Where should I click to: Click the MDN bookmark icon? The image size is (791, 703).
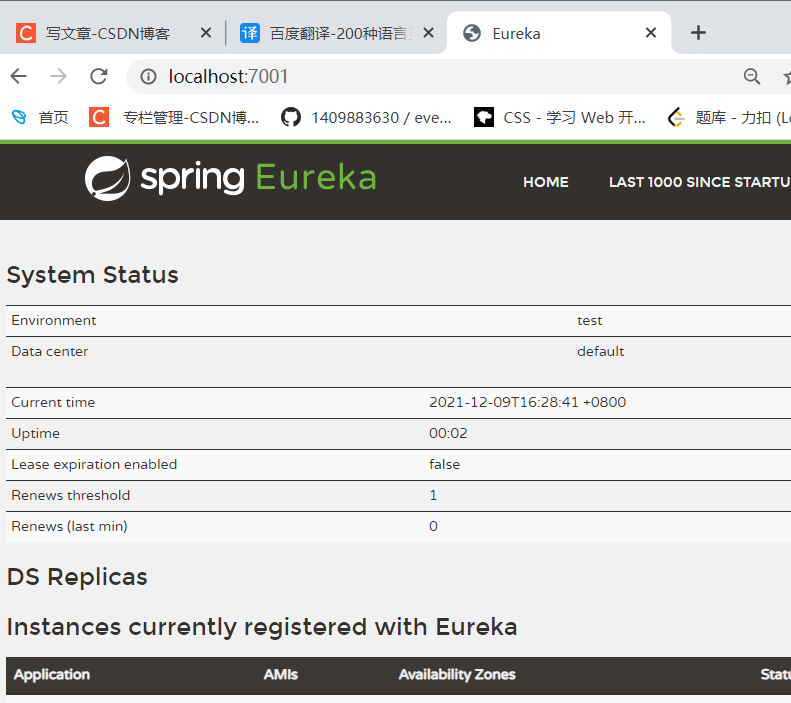pyautogui.click(x=484, y=118)
